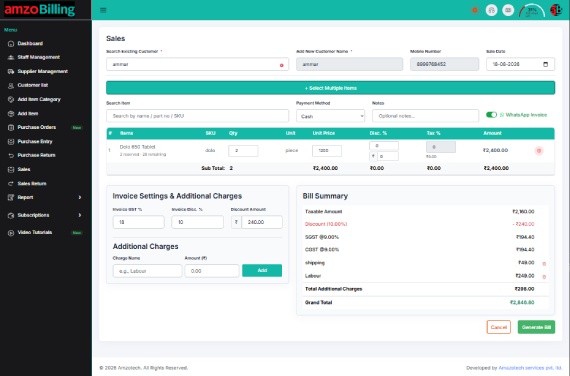Click the item Tax % field

[441, 147]
